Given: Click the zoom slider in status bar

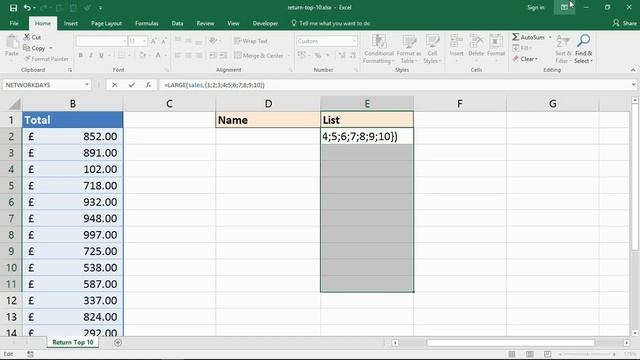Looking at the screenshot, I should pos(587,354).
